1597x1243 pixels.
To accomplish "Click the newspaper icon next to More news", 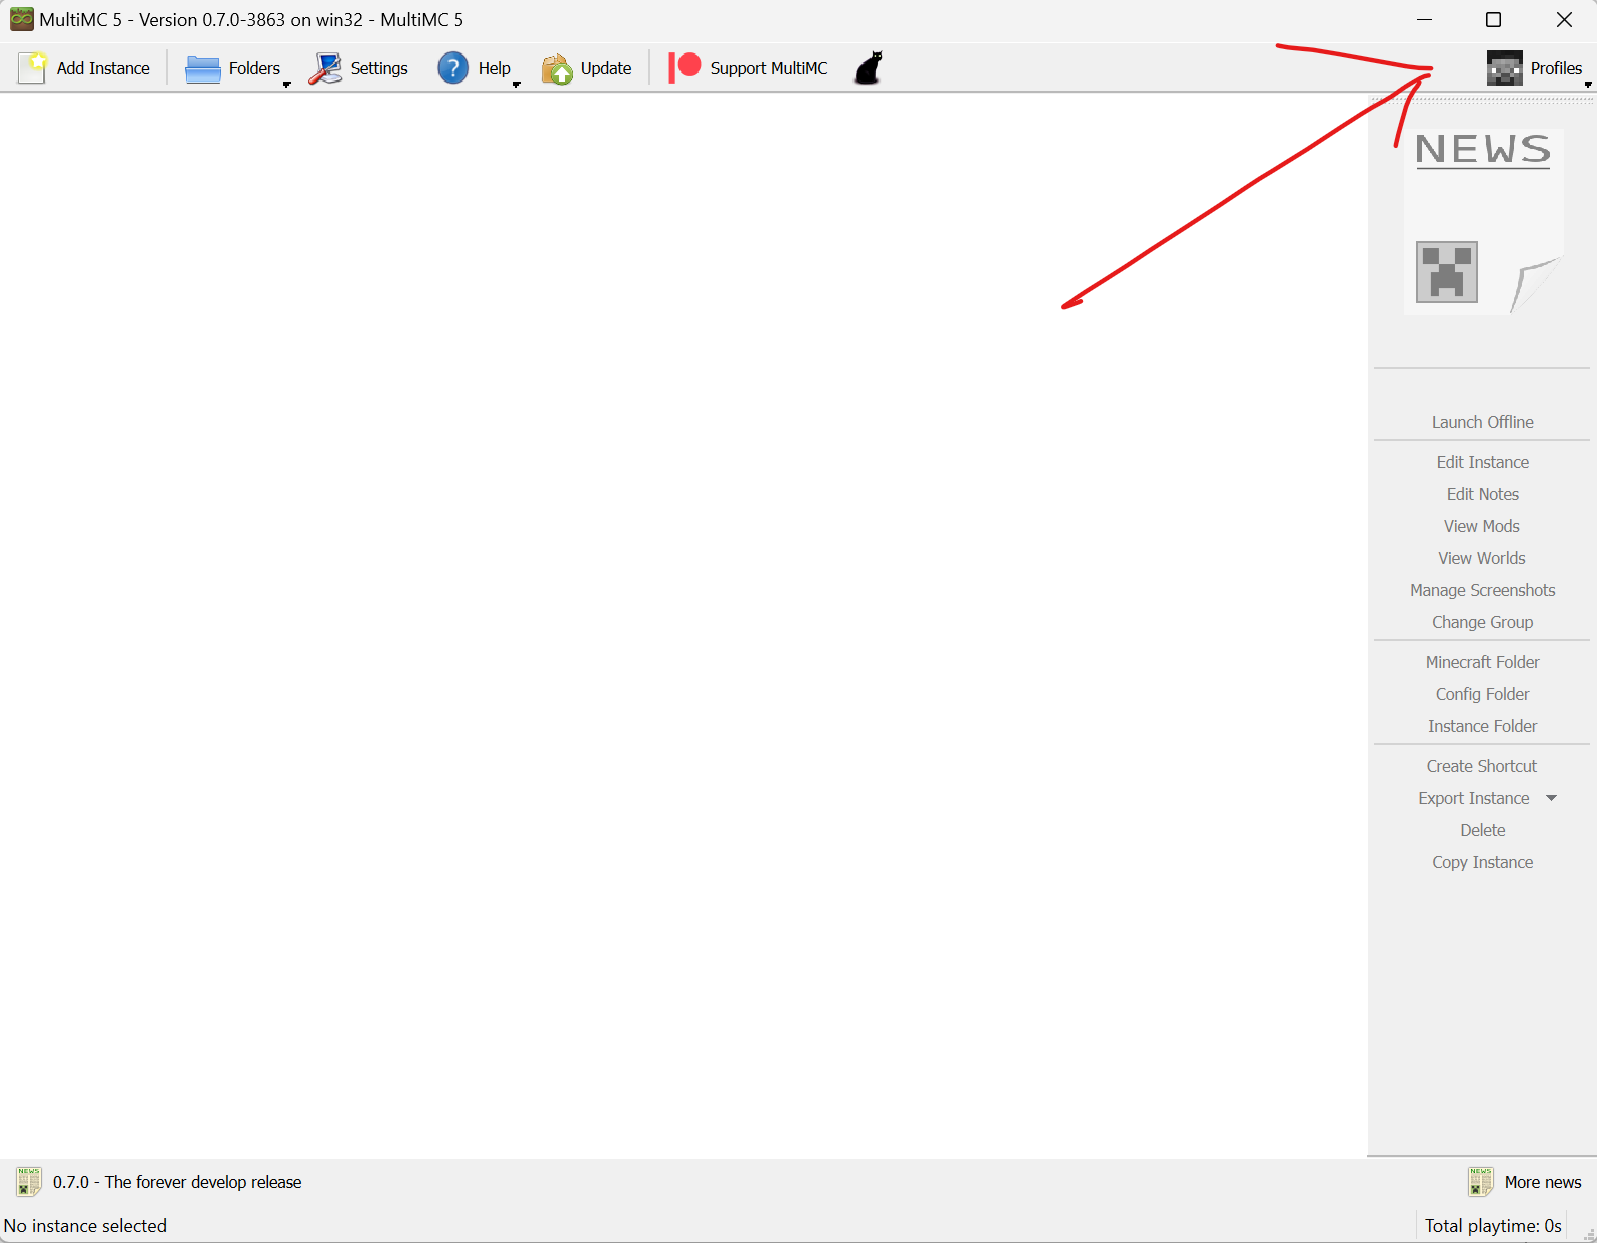I will (x=1481, y=1182).
